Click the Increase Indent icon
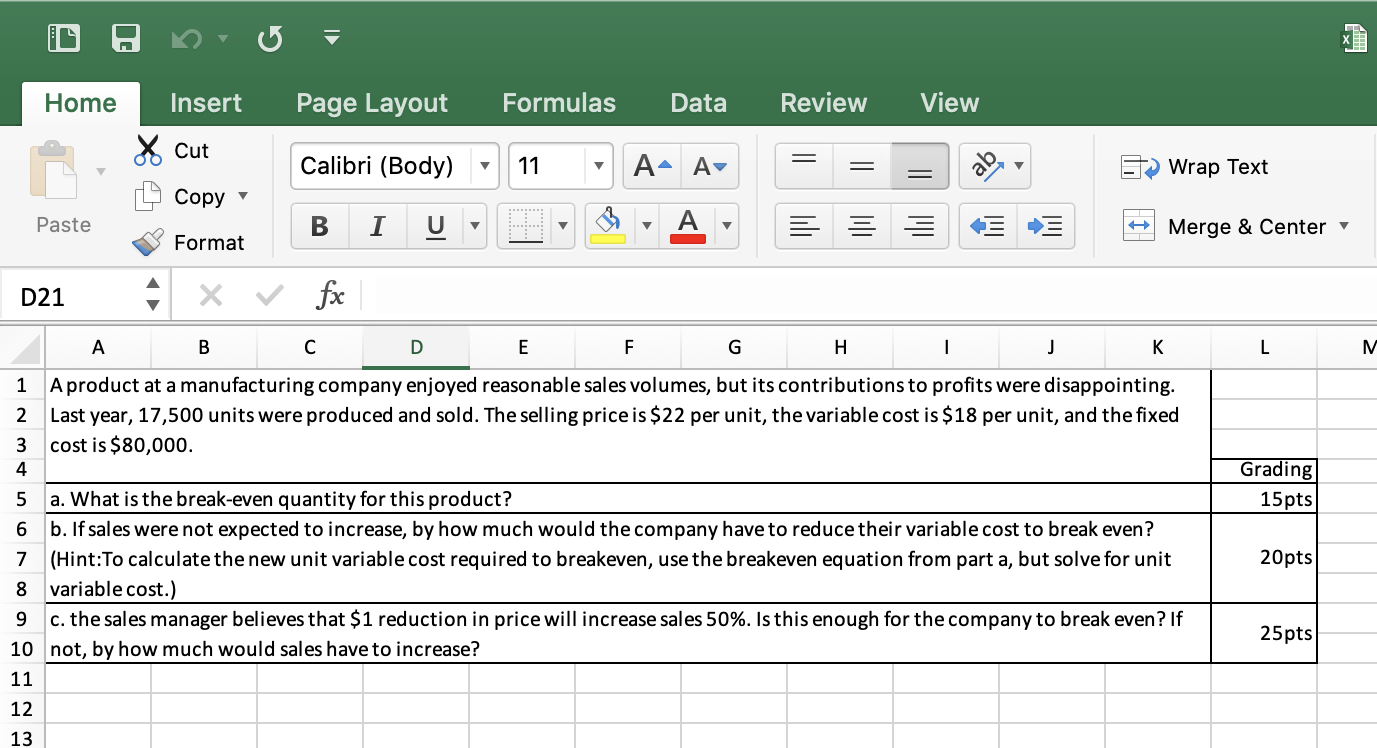The width and height of the screenshot is (1377, 748). 1045,226
